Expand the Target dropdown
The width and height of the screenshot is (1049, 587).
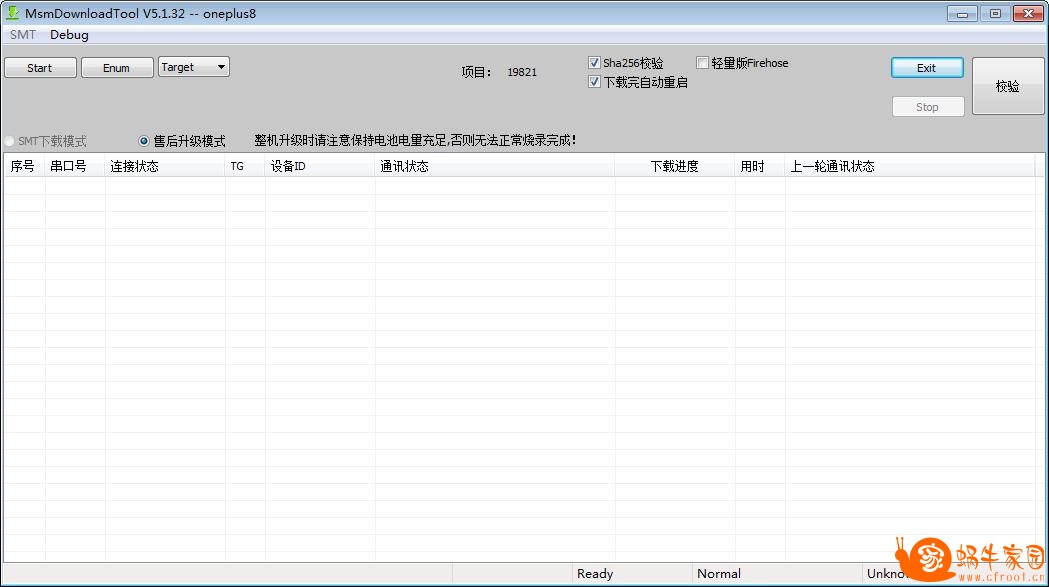tap(194, 67)
